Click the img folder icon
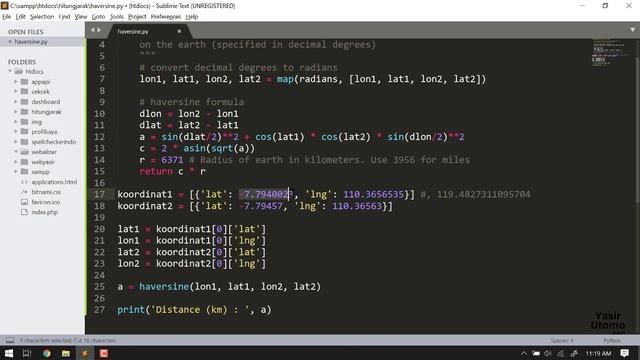The height and width of the screenshot is (360, 640). click(x=24, y=122)
